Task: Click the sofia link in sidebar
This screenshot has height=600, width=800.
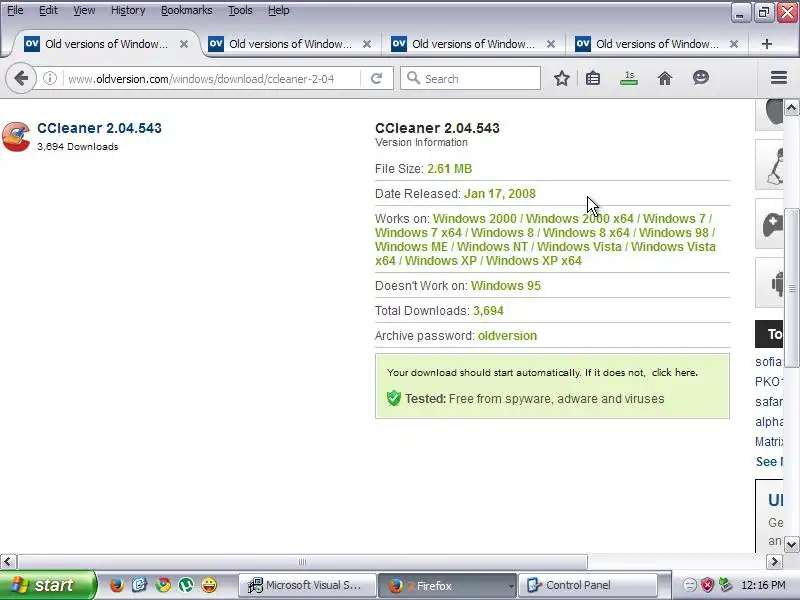Action: [x=768, y=362]
